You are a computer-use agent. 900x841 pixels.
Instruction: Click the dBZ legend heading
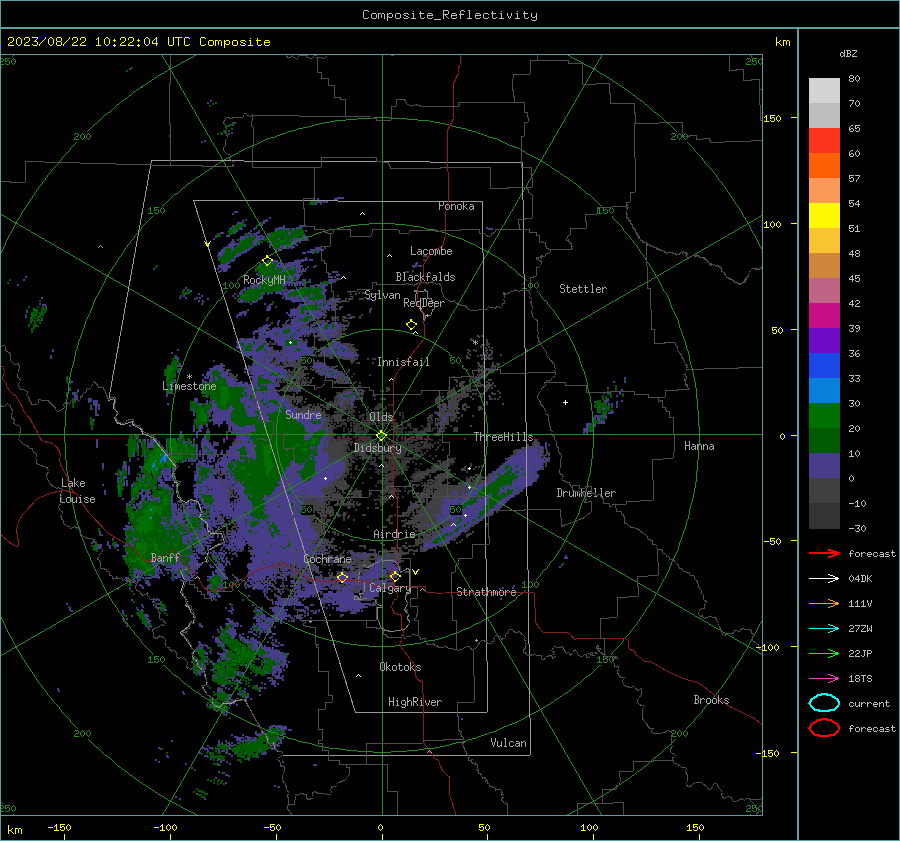click(848, 54)
